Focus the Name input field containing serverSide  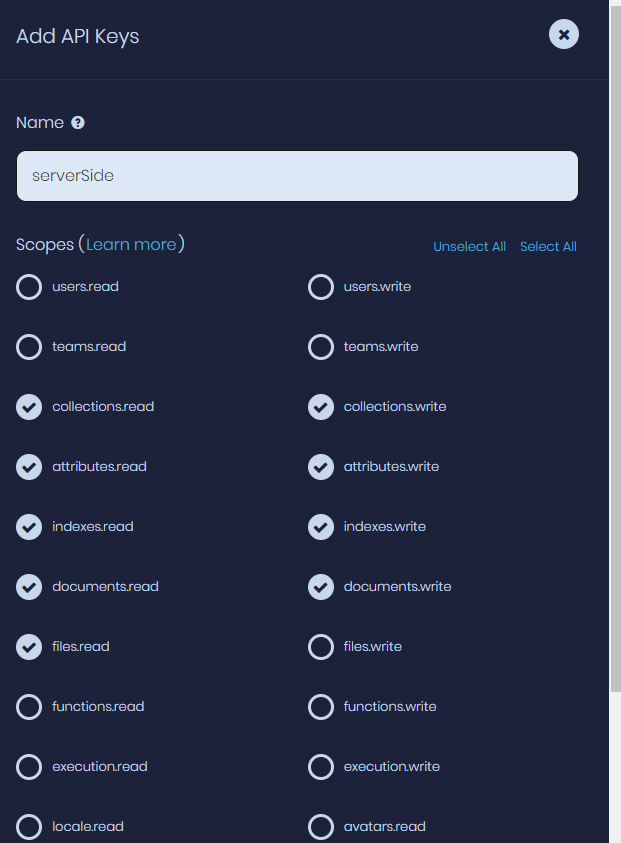297,176
